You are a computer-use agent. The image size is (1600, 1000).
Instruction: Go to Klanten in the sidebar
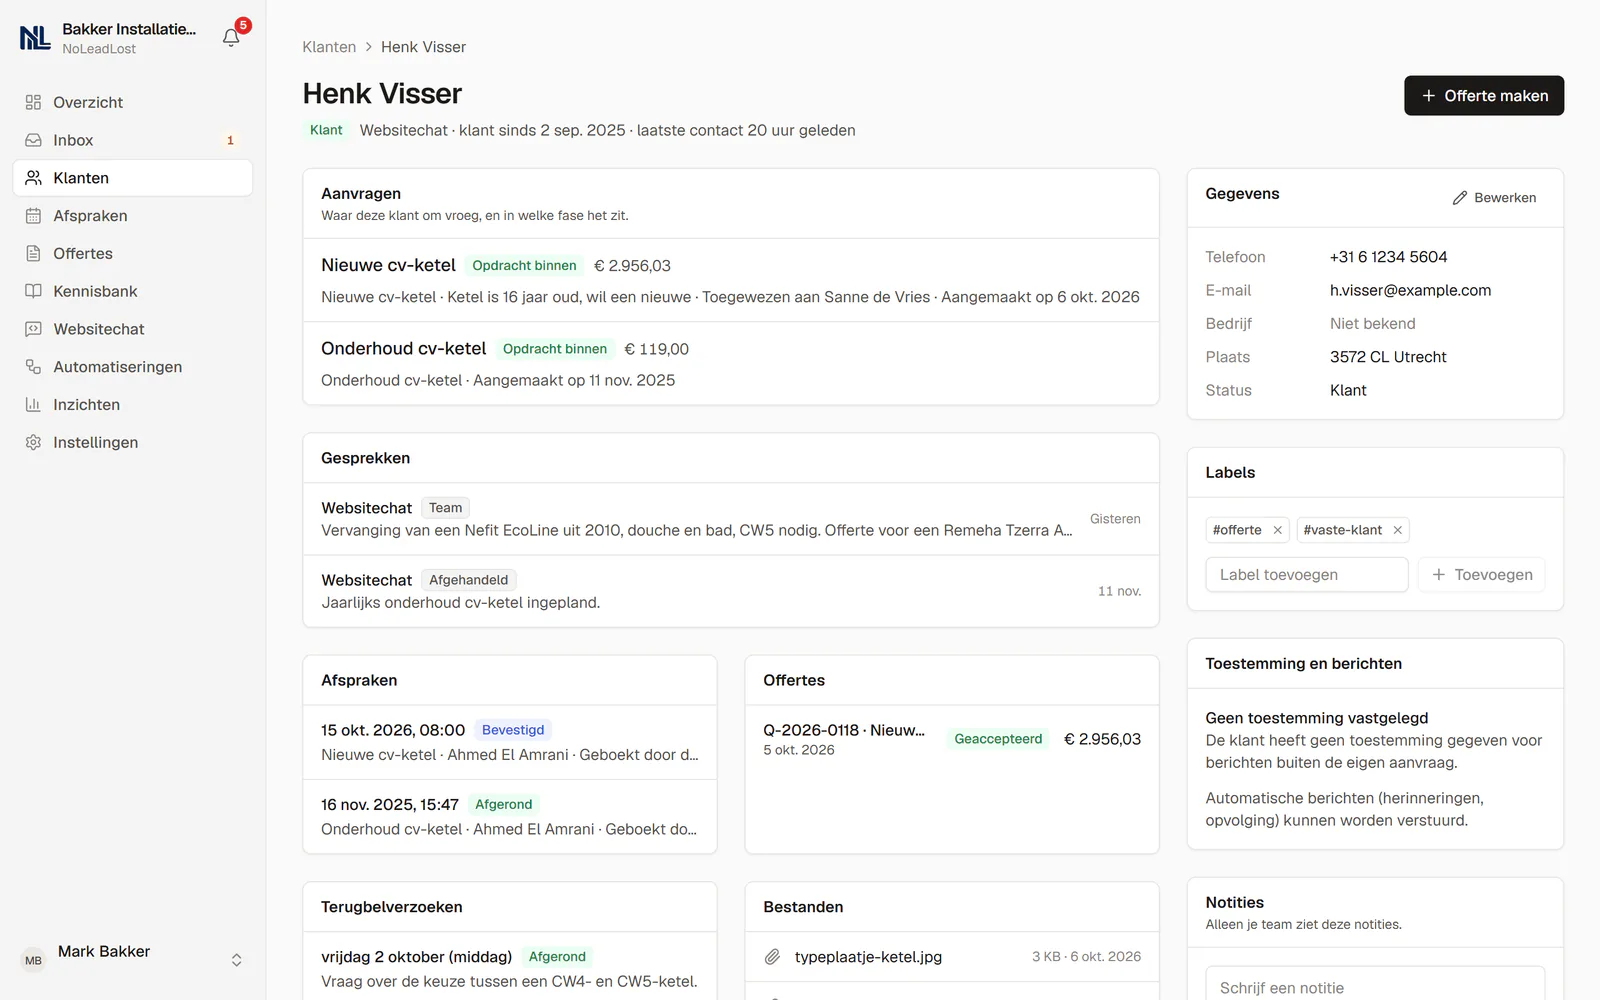coord(133,178)
